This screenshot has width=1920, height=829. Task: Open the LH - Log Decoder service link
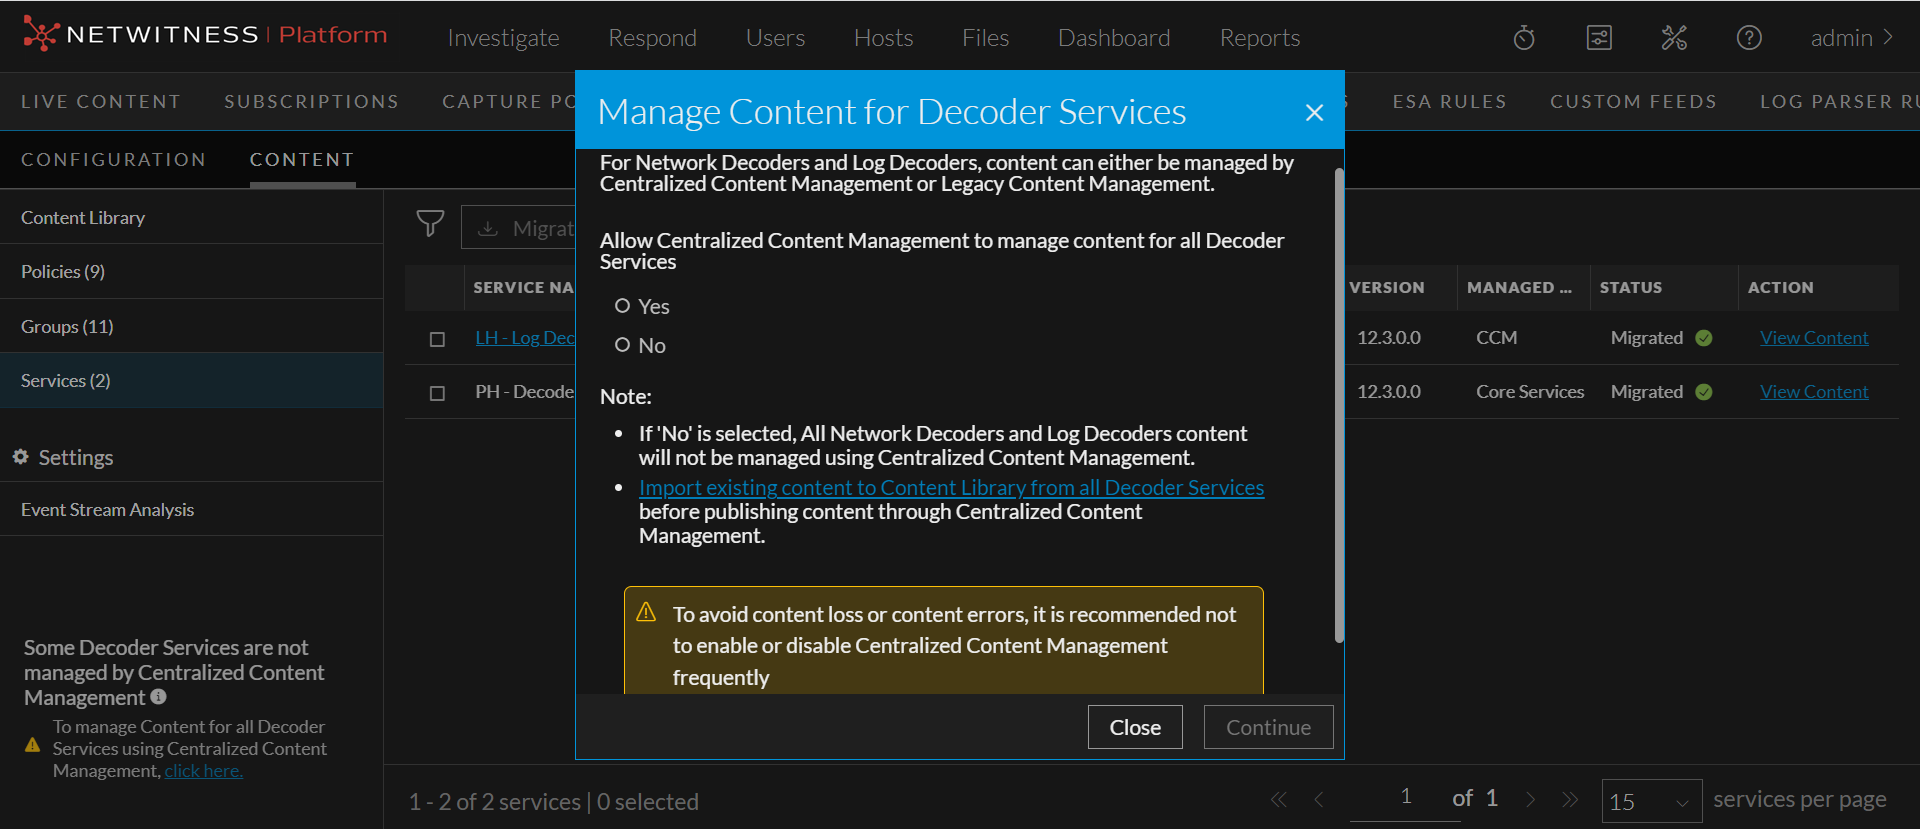[525, 338]
